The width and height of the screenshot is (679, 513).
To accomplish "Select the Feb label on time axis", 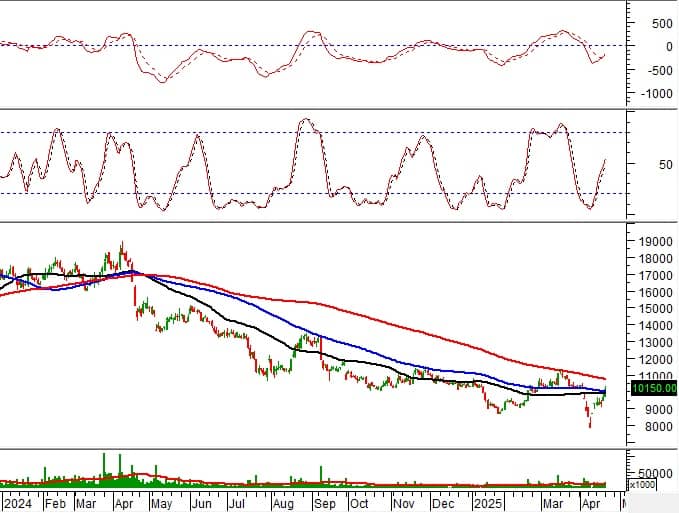I will [56, 503].
